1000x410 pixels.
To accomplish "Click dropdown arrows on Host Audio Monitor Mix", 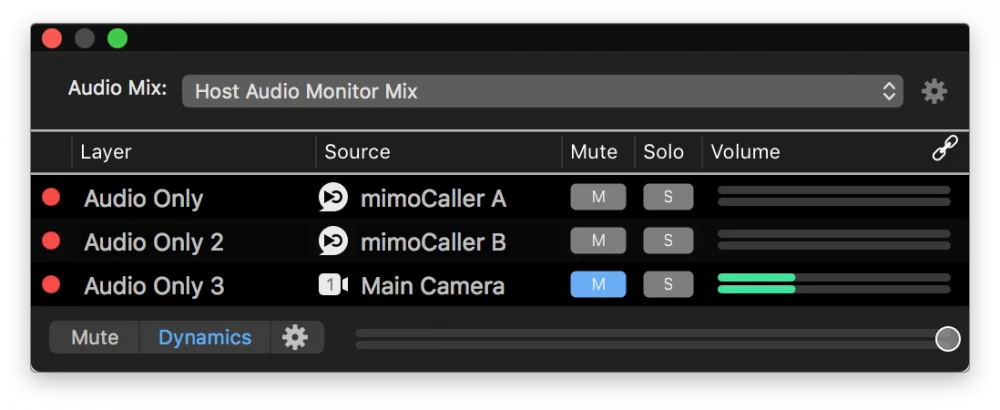I will click(889, 91).
